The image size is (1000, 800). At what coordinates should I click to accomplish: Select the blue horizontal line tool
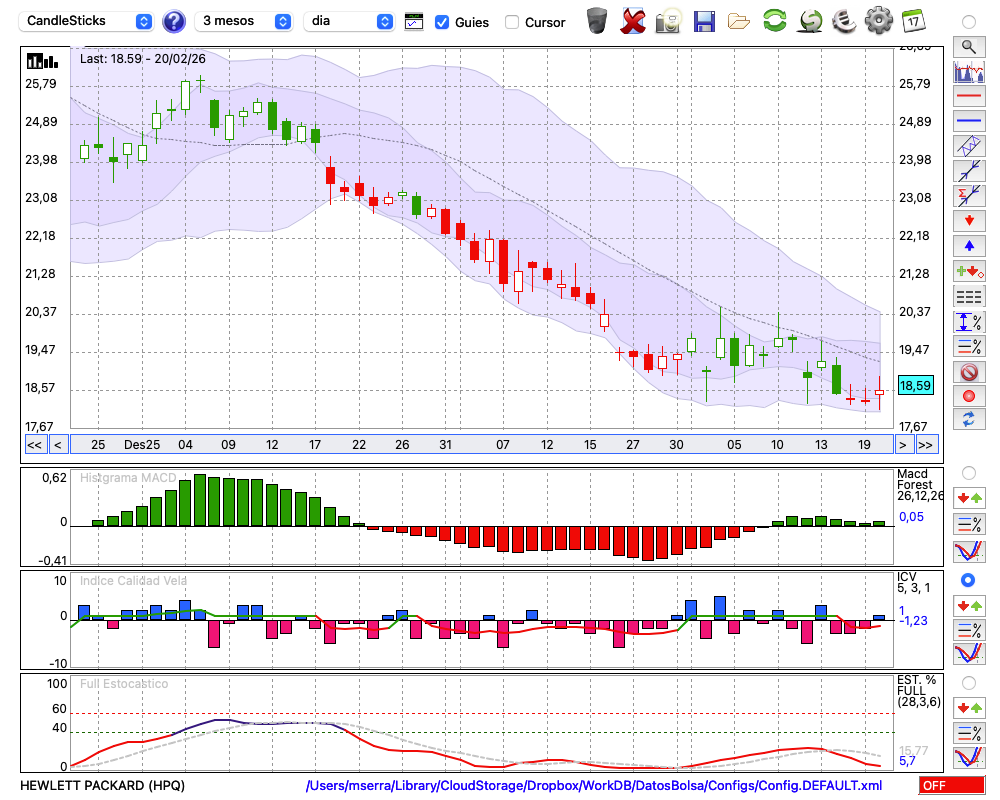click(968, 121)
